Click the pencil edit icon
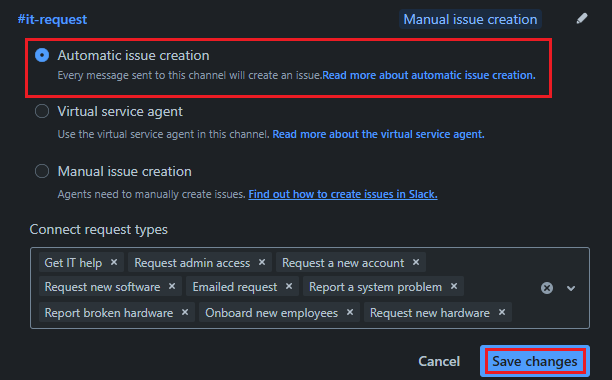 582,18
